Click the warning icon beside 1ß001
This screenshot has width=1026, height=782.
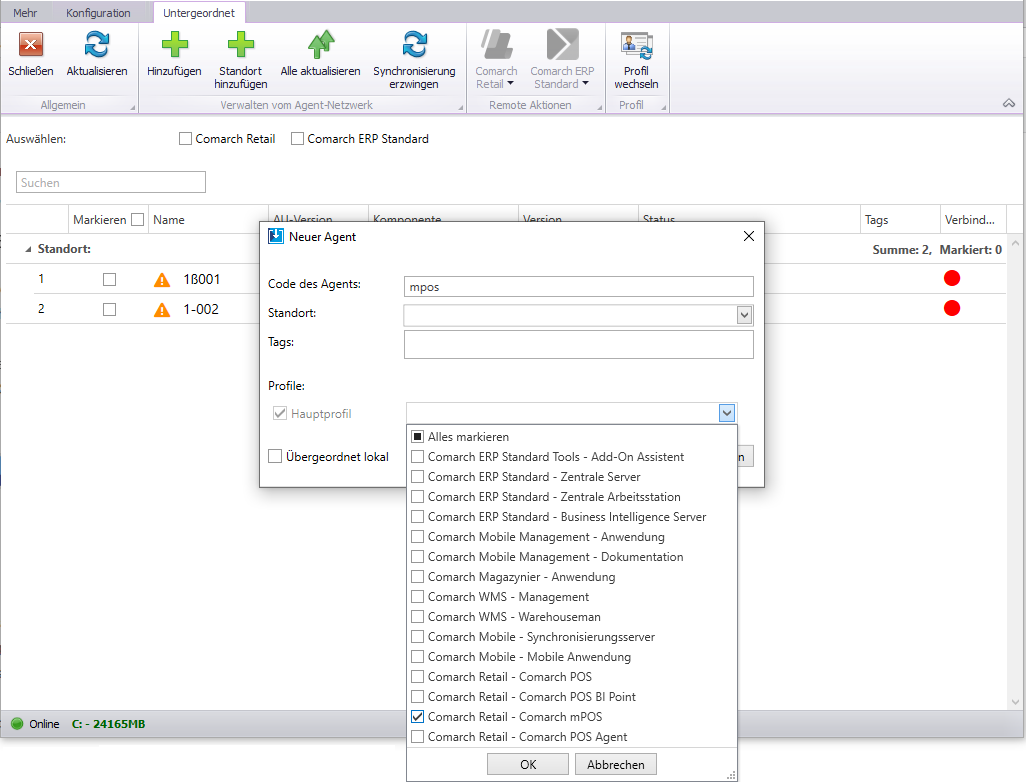click(162, 280)
